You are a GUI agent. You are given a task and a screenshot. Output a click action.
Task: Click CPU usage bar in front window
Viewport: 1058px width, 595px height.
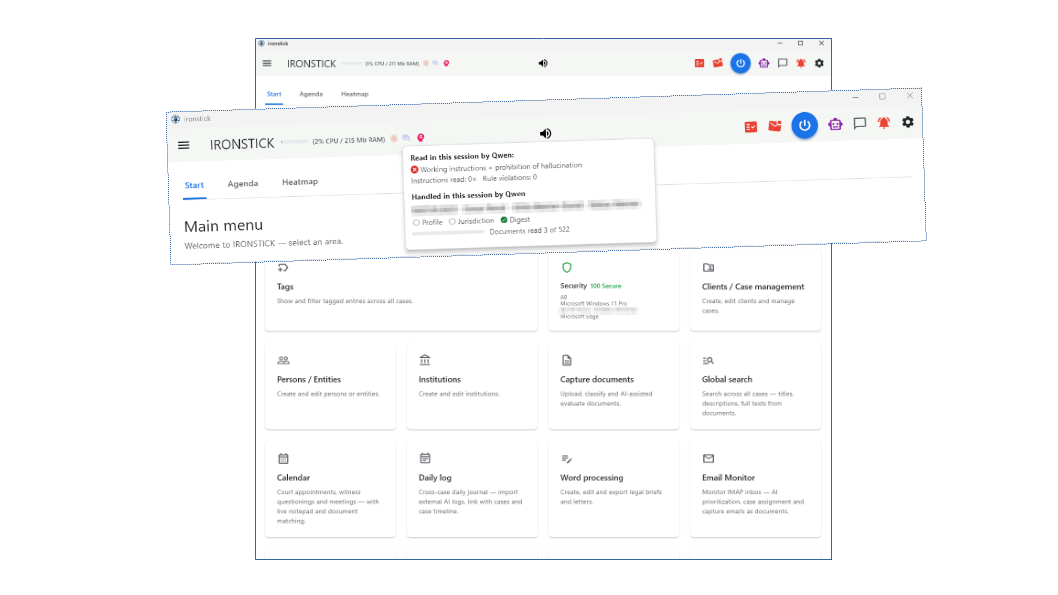coord(295,142)
